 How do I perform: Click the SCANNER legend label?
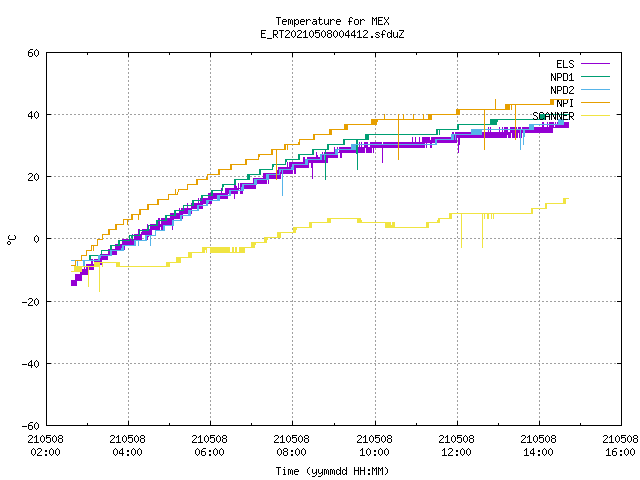click(553, 116)
